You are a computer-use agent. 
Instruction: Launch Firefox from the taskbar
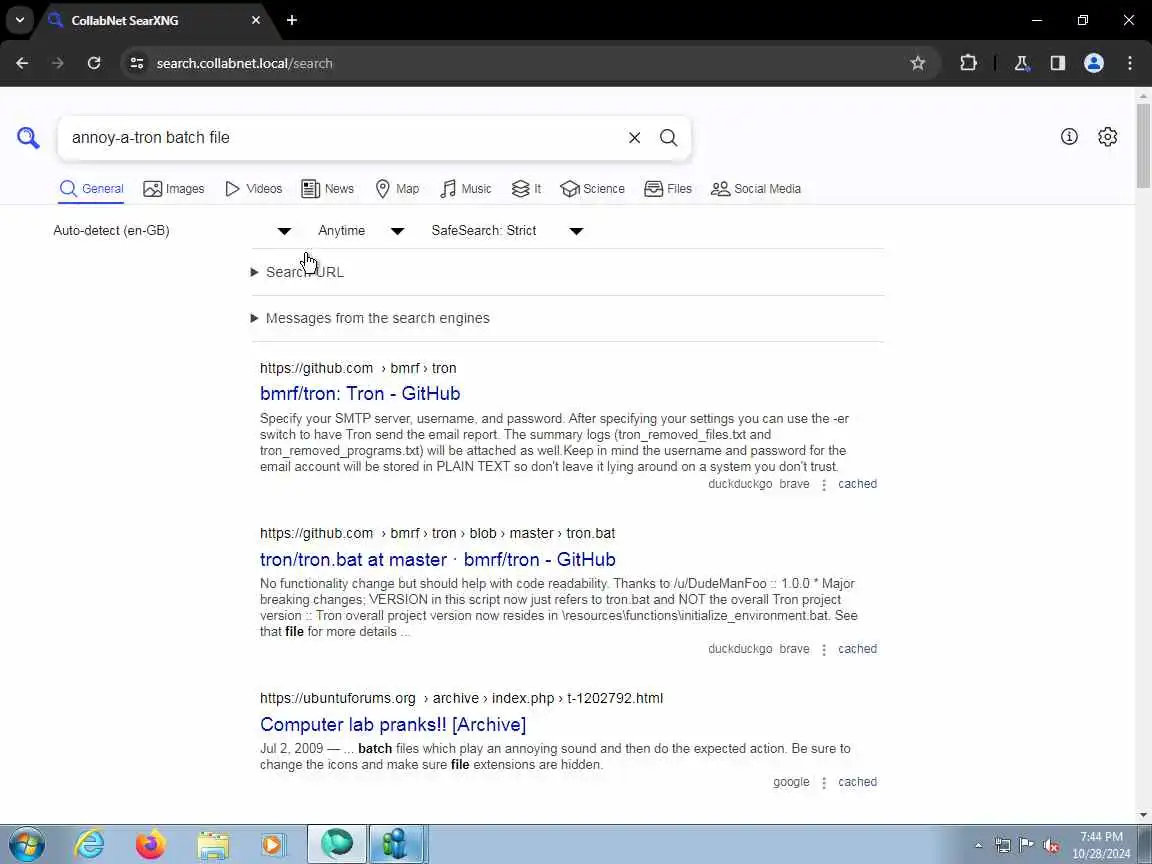[x=151, y=844]
